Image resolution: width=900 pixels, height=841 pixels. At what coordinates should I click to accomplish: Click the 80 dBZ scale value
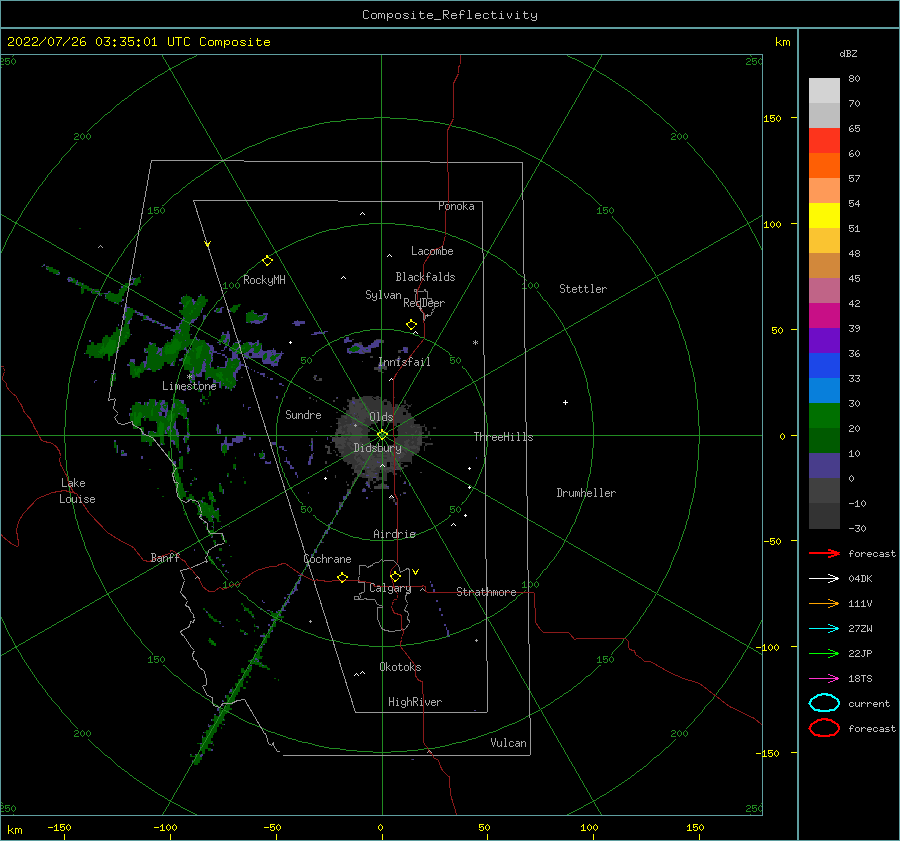pyautogui.click(x=854, y=79)
